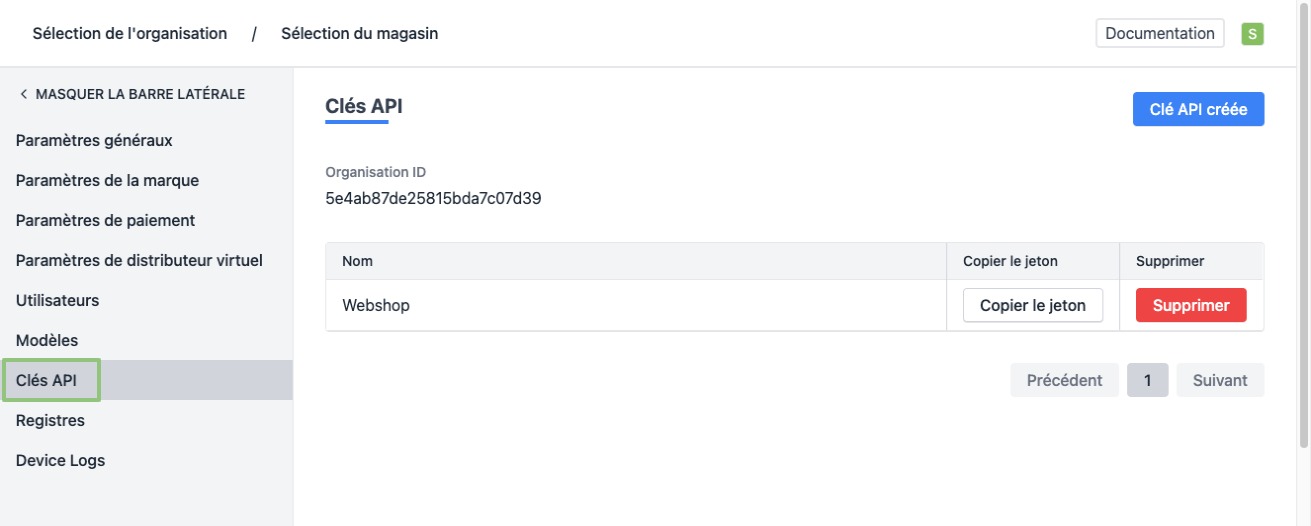Go to Paramètres de la marque
This screenshot has height=526, width=1311.
[x=107, y=180]
